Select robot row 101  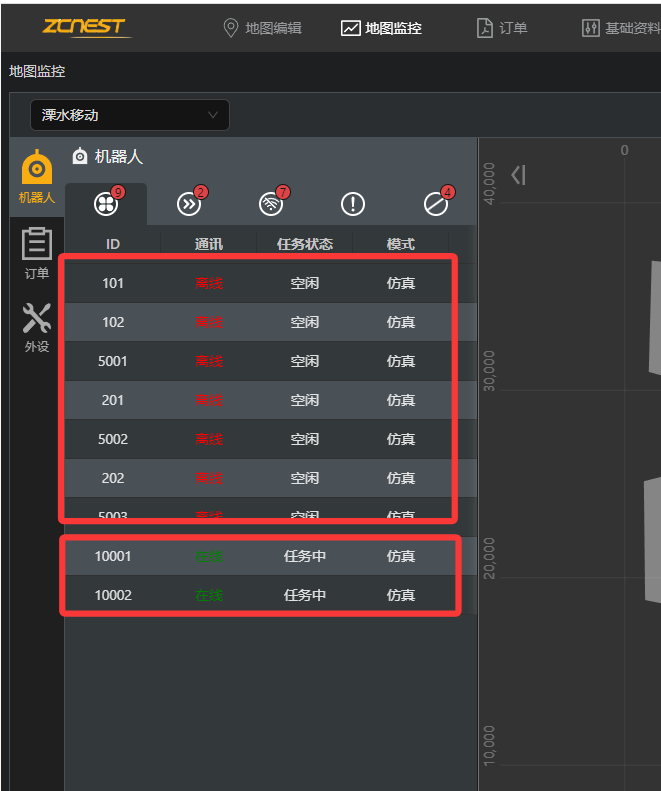(x=270, y=283)
